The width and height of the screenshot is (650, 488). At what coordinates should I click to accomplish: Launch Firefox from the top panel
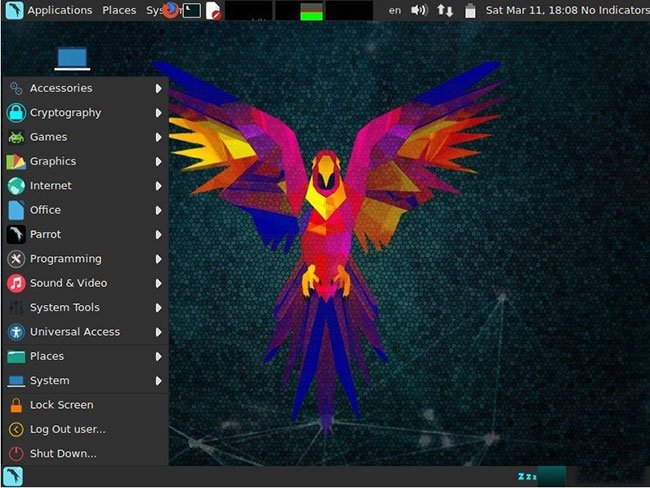pyautogui.click(x=170, y=10)
